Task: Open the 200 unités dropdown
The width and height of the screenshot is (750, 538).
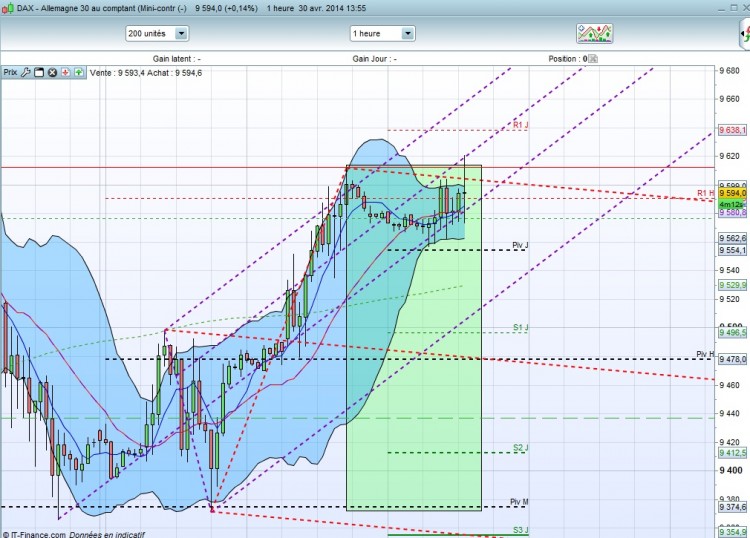Action: pos(157,33)
